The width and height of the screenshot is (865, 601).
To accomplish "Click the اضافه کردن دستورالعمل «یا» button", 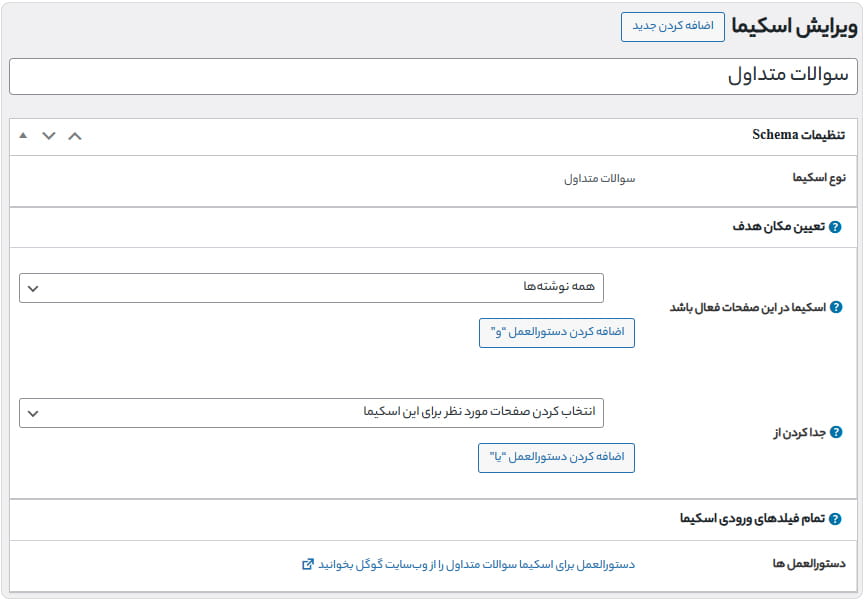I will pos(556,457).
